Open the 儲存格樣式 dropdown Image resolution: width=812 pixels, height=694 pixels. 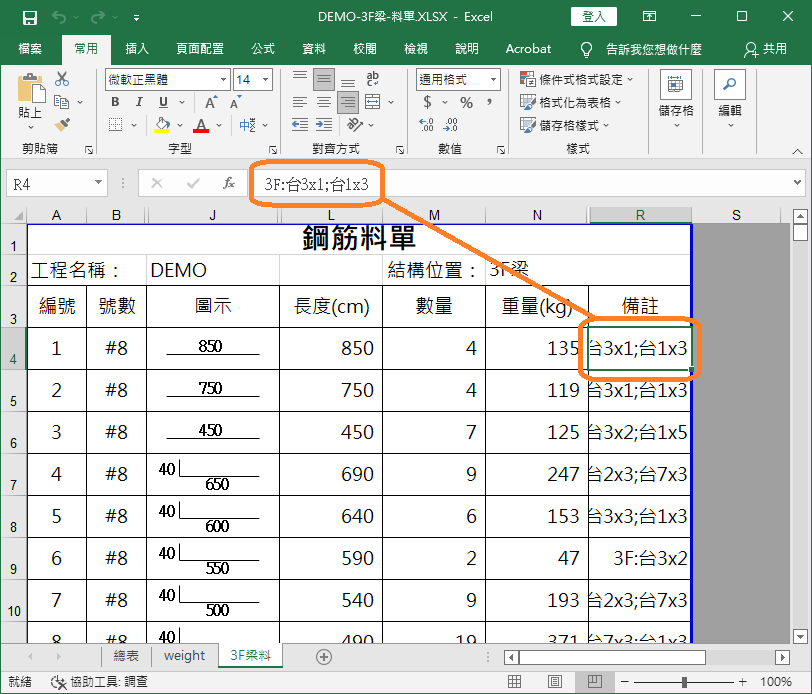pos(564,125)
